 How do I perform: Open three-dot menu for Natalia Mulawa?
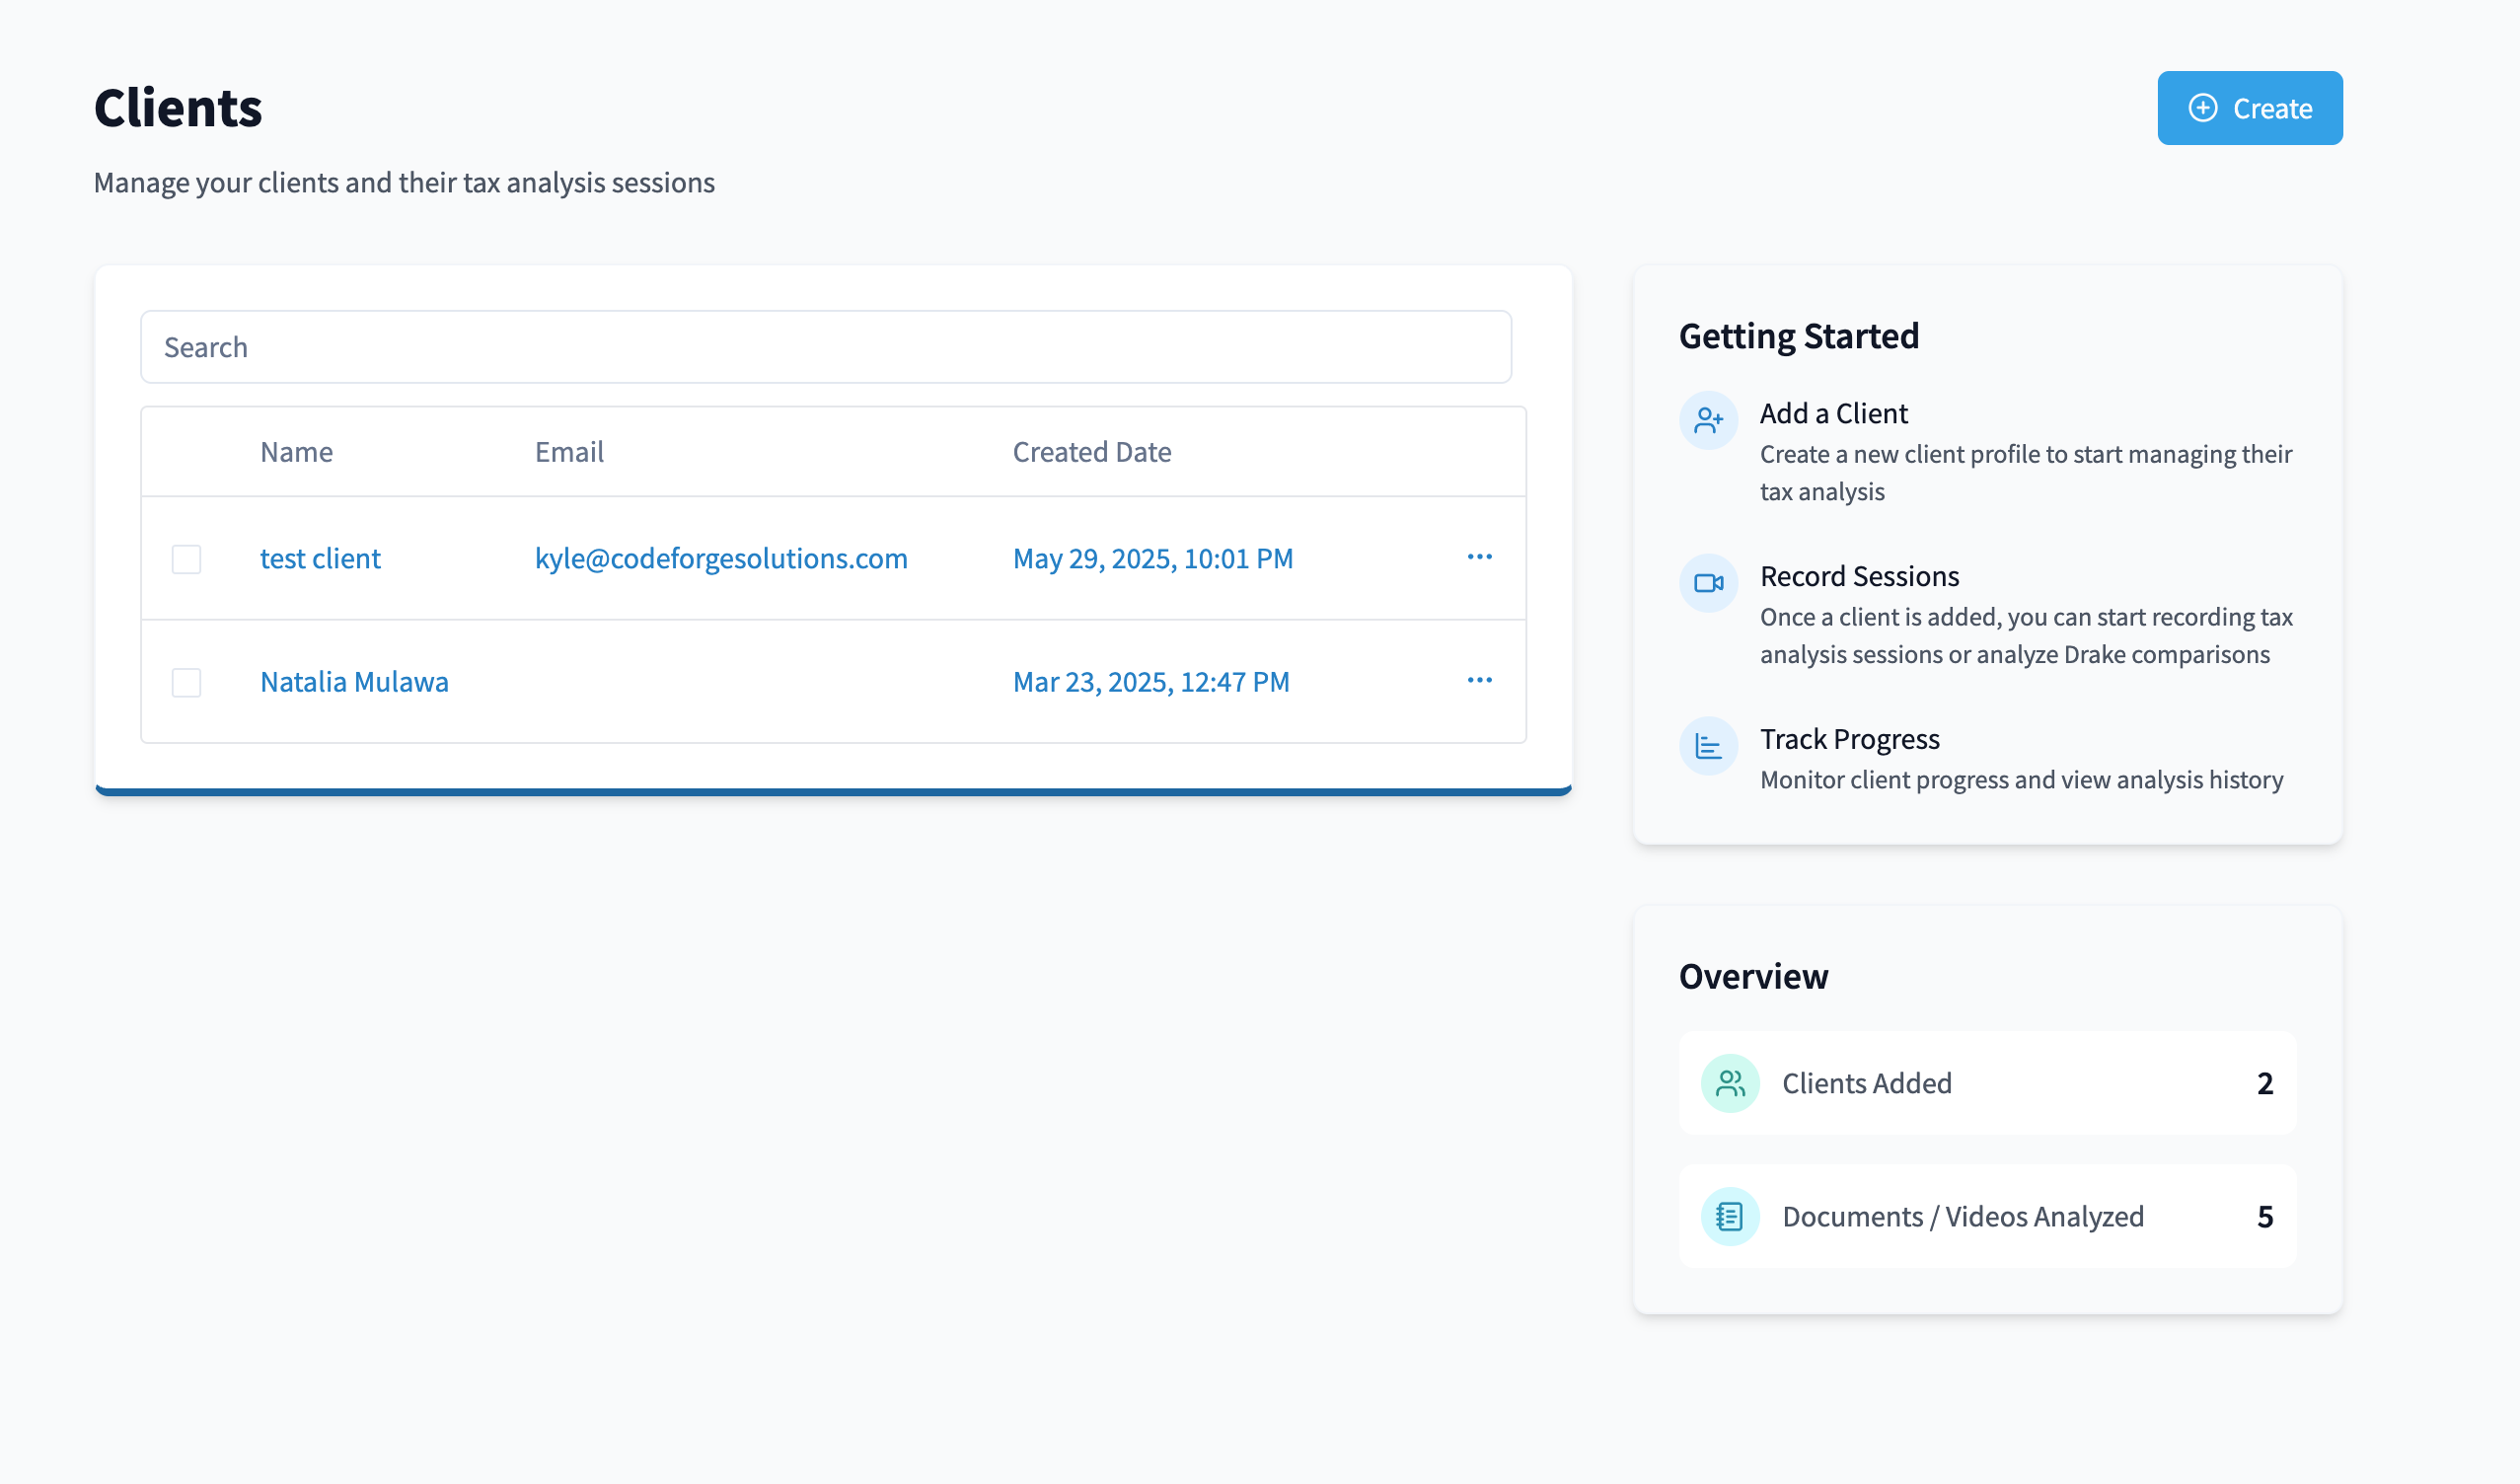coord(1479,680)
